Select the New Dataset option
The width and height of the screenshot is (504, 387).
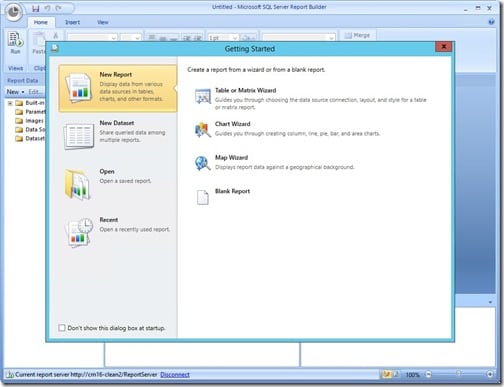pos(117,135)
